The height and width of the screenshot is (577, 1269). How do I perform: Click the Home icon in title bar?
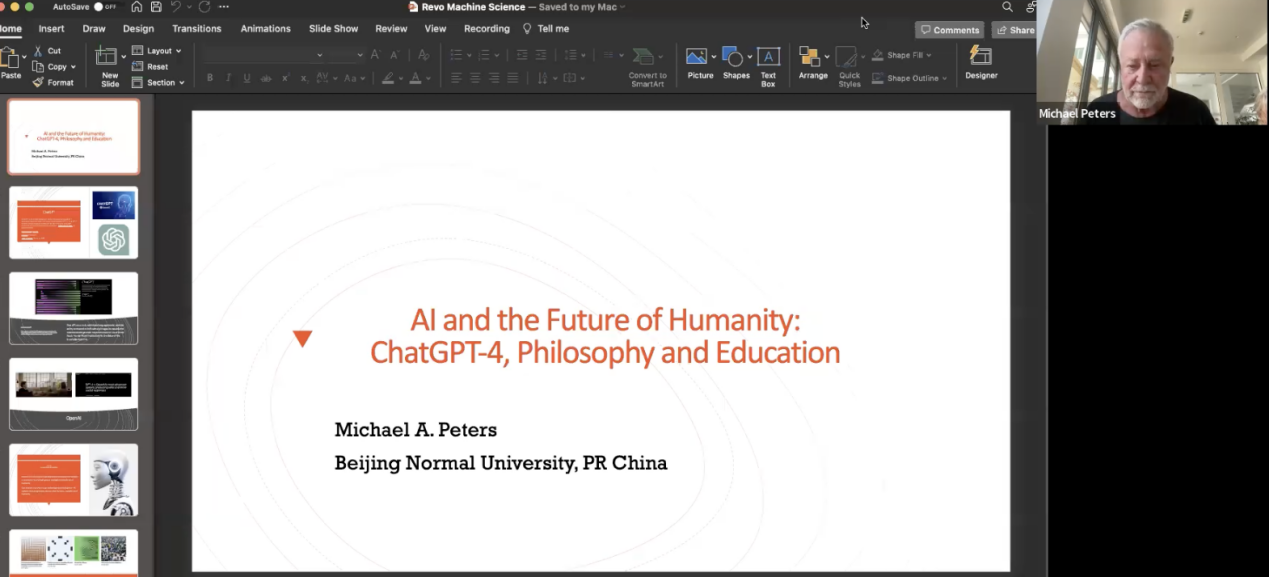point(137,7)
